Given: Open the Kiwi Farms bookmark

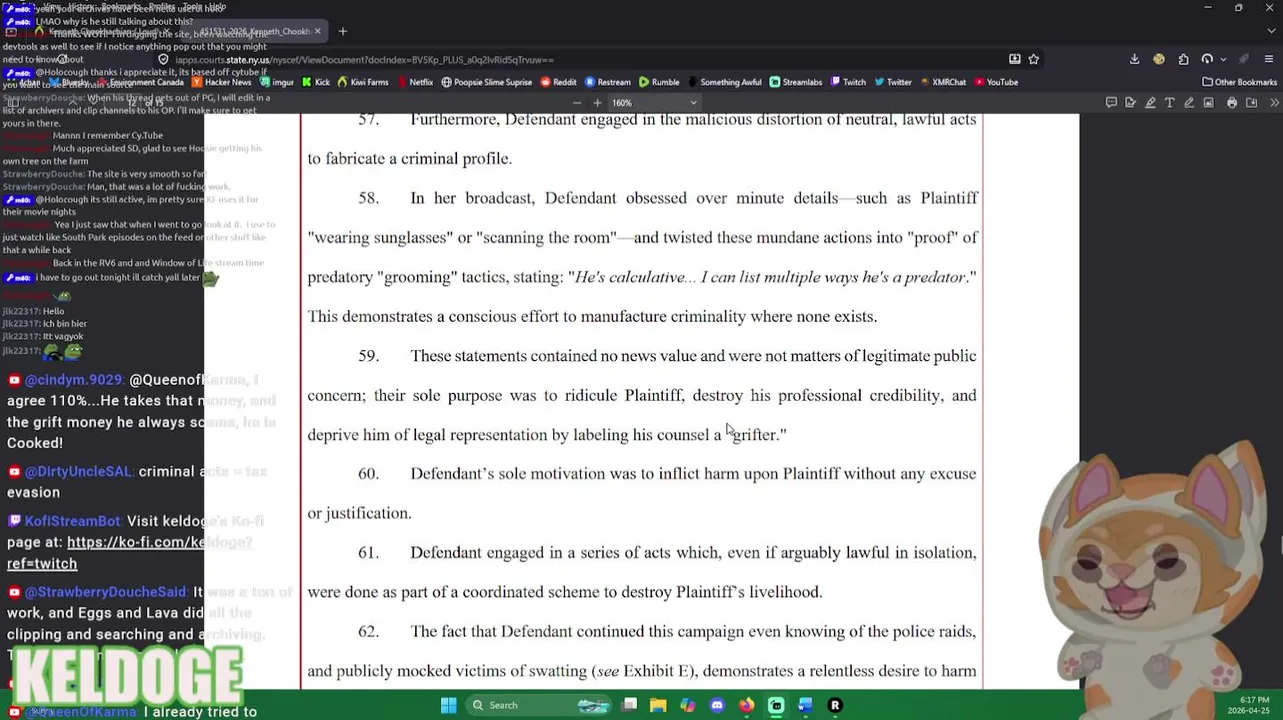Looking at the screenshot, I should pos(363,82).
